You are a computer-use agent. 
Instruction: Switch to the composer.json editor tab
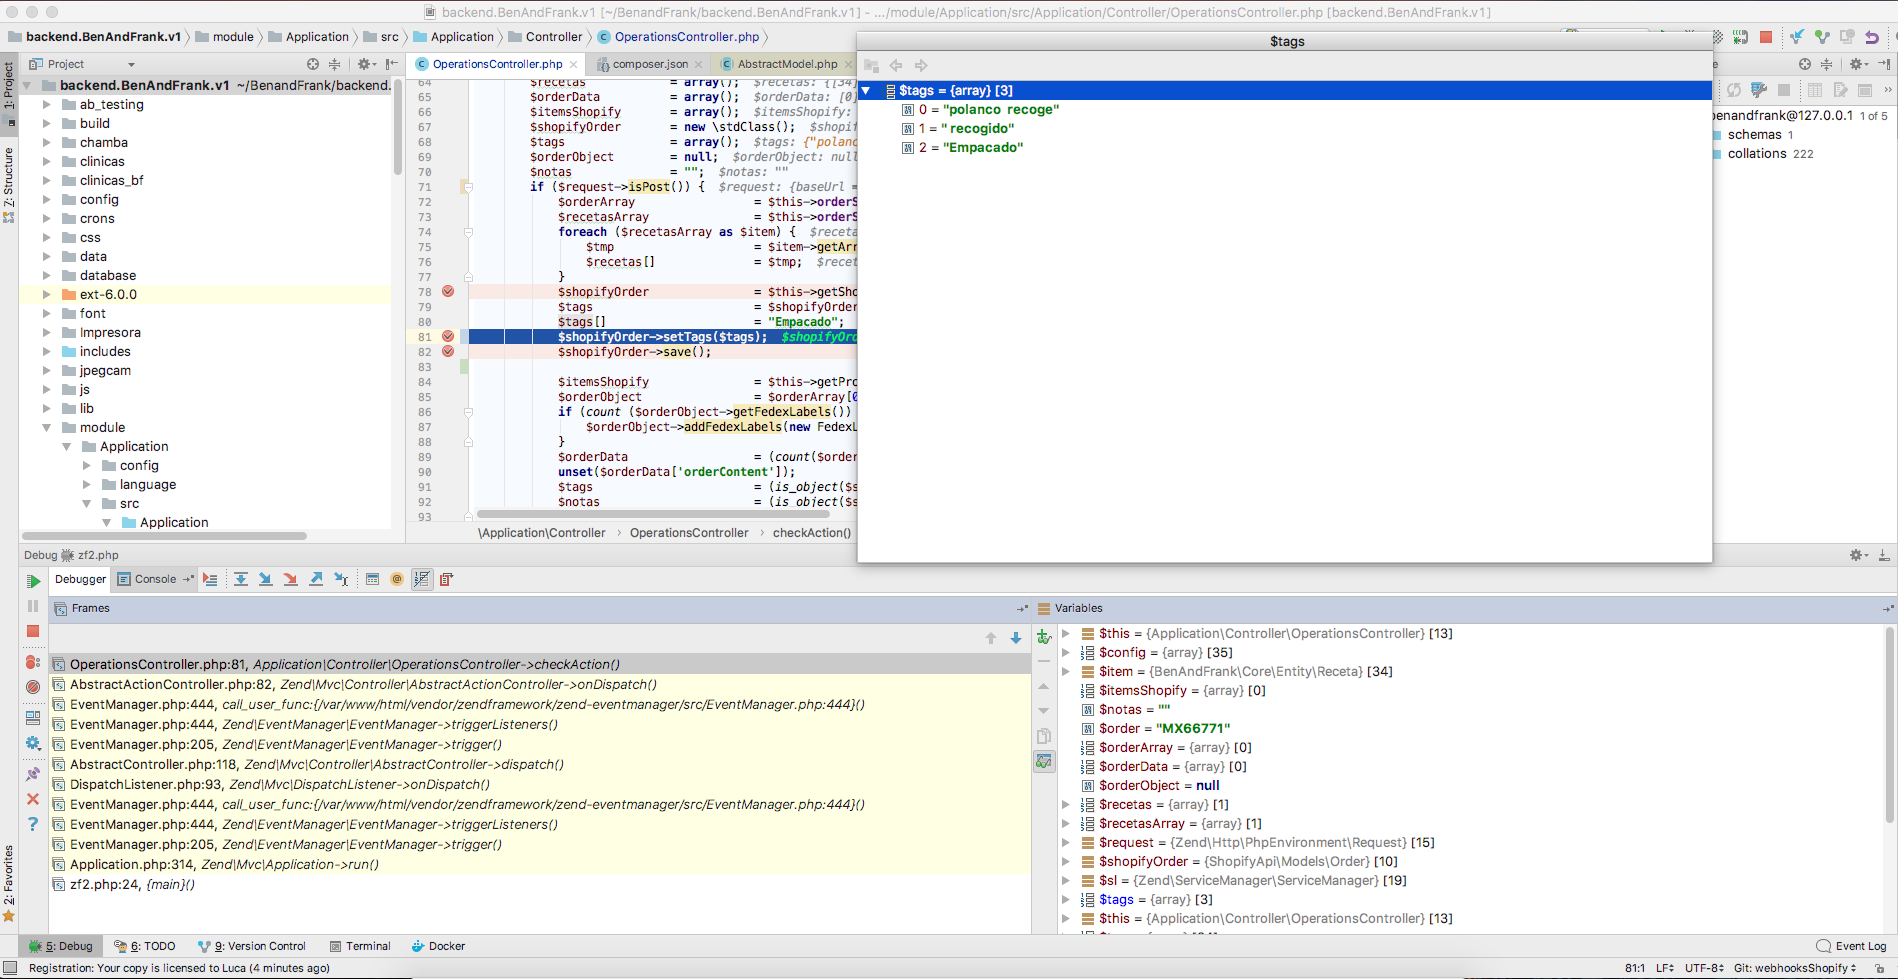tap(649, 64)
